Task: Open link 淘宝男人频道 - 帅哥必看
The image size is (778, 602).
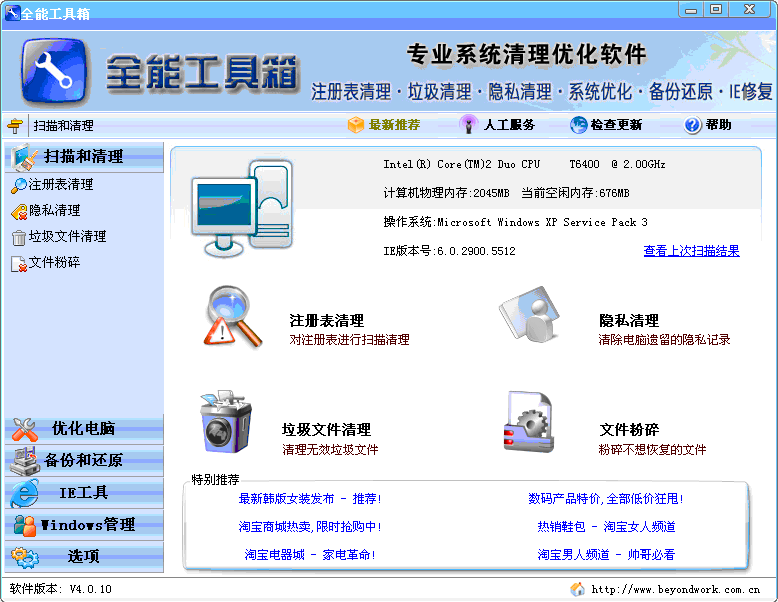Action: click(606, 554)
